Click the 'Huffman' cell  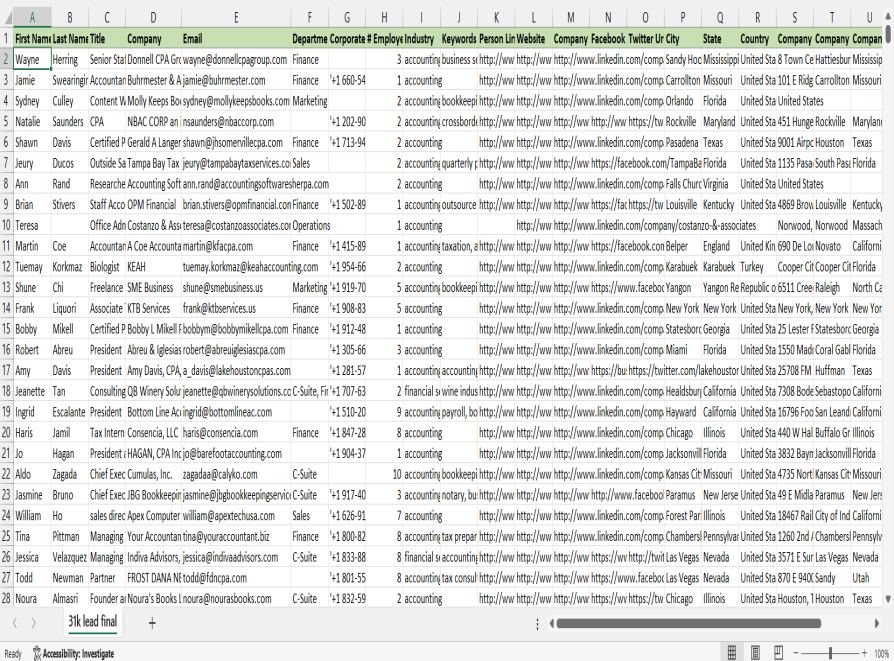point(832,371)
